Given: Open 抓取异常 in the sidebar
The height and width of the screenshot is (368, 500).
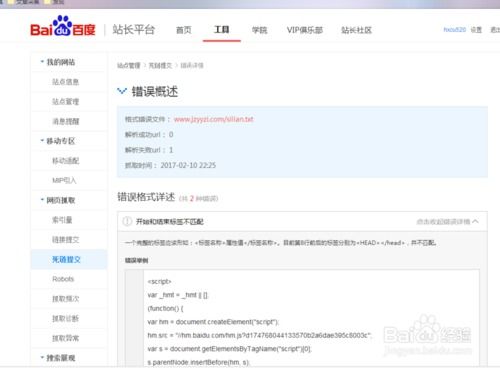Looking at the screenshot, I should click(x=66, y=338).
